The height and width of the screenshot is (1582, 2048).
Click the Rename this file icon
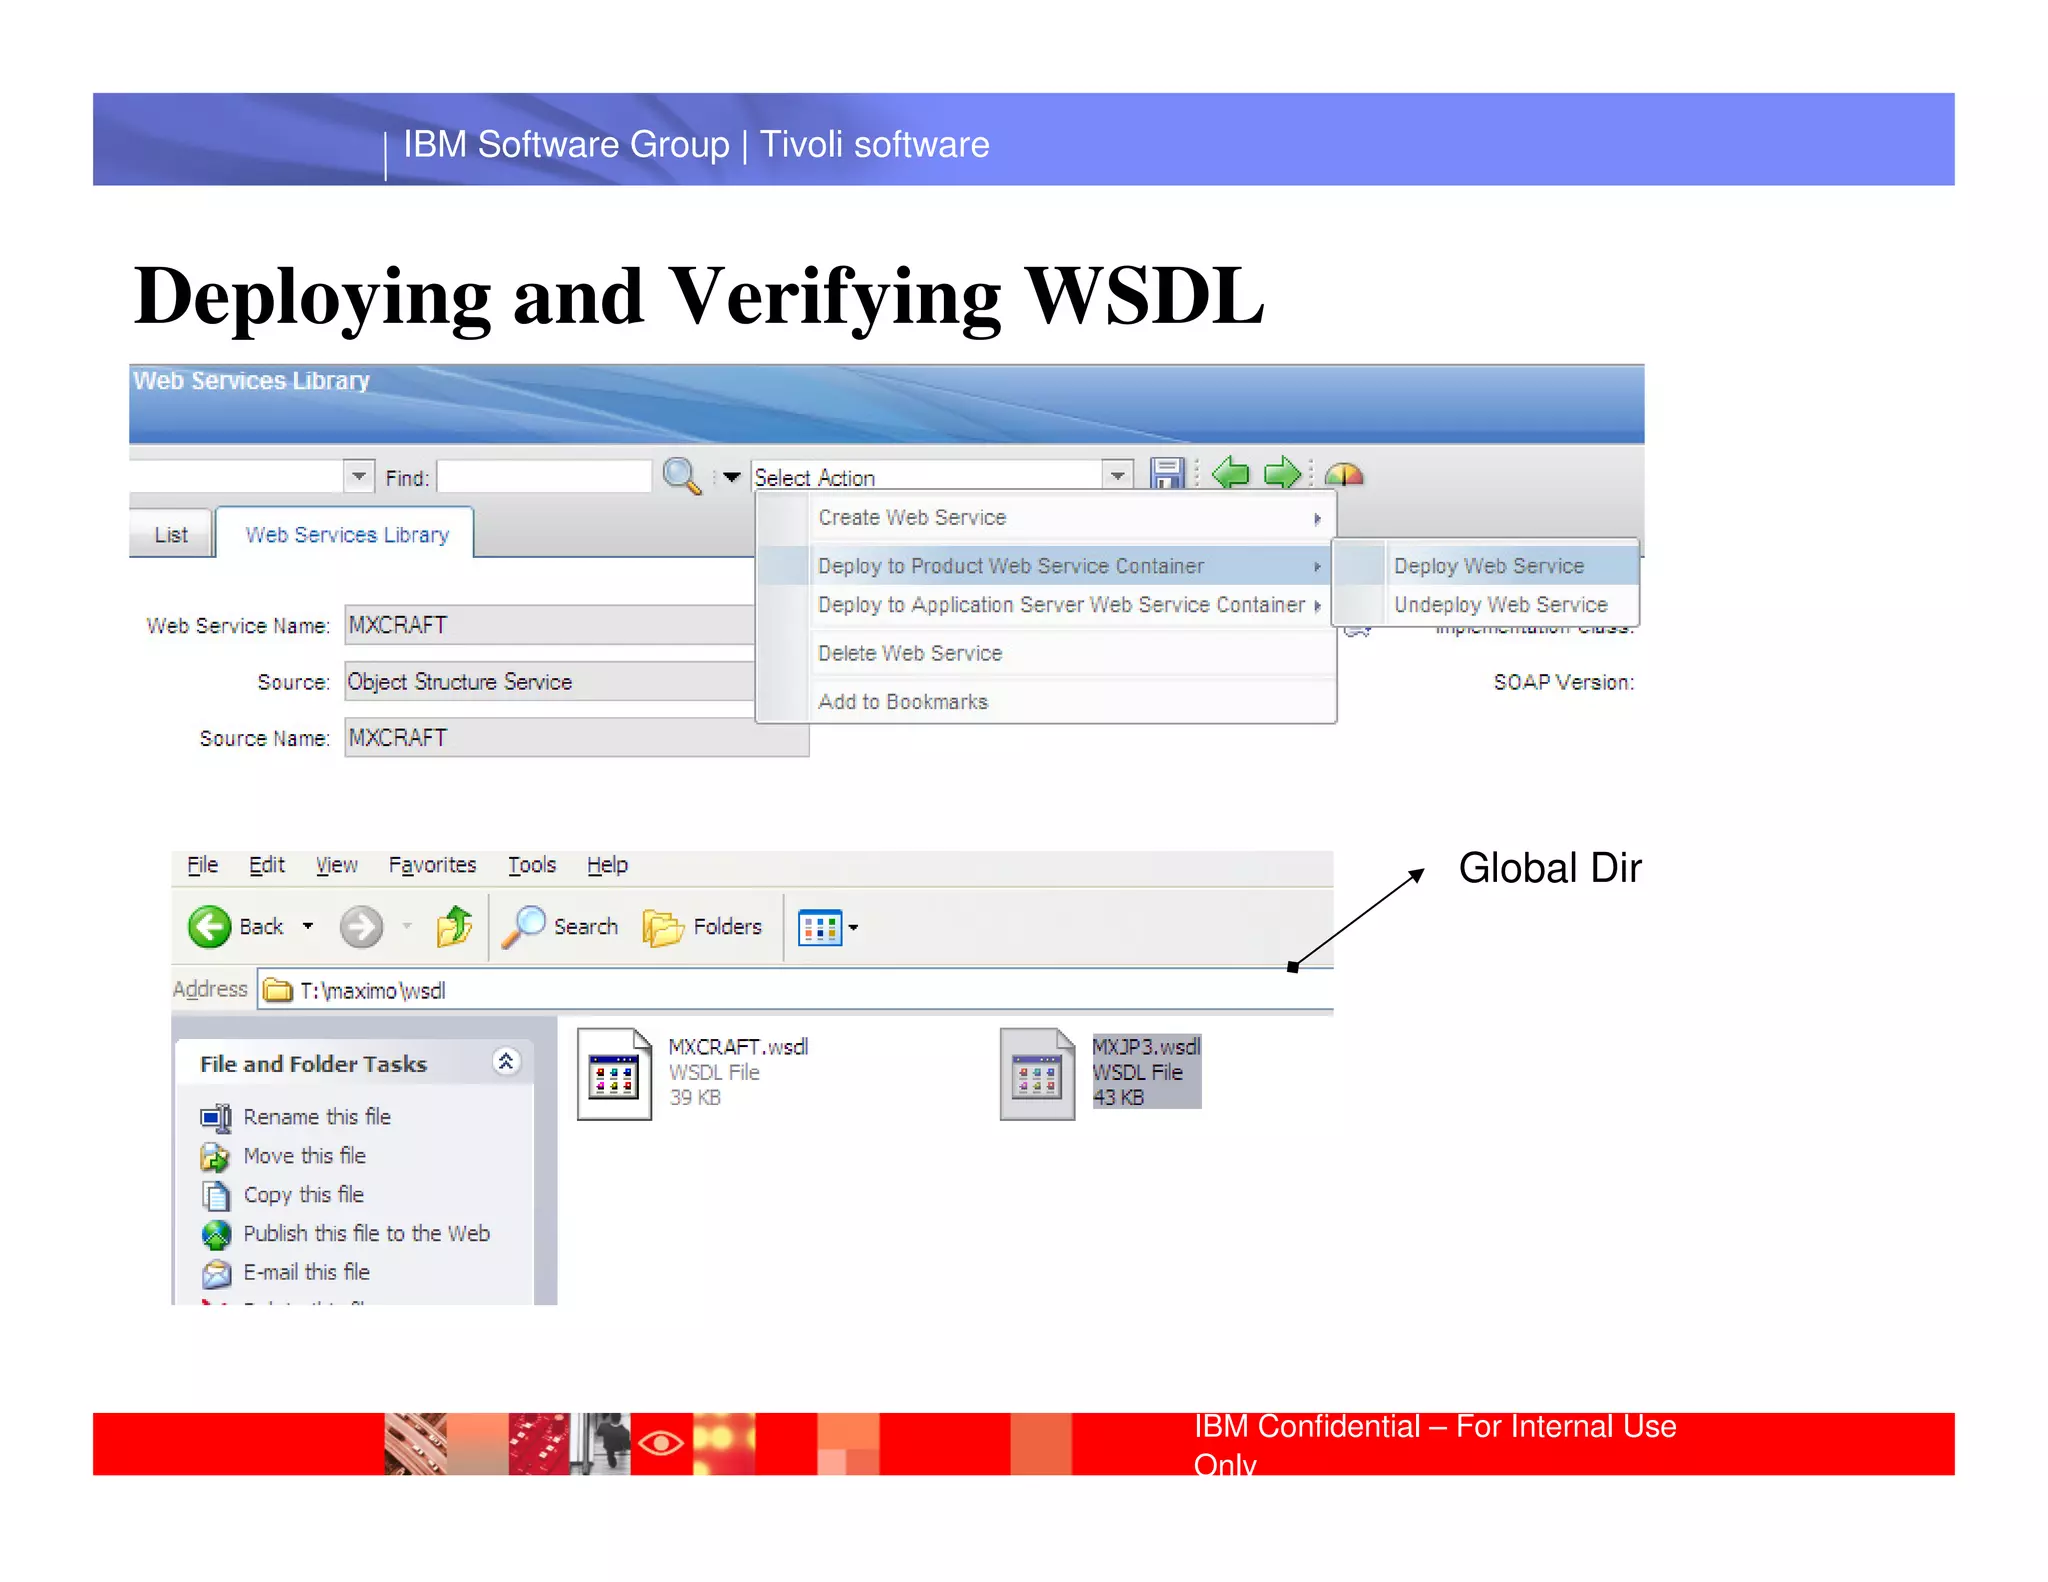point(216,1117)
